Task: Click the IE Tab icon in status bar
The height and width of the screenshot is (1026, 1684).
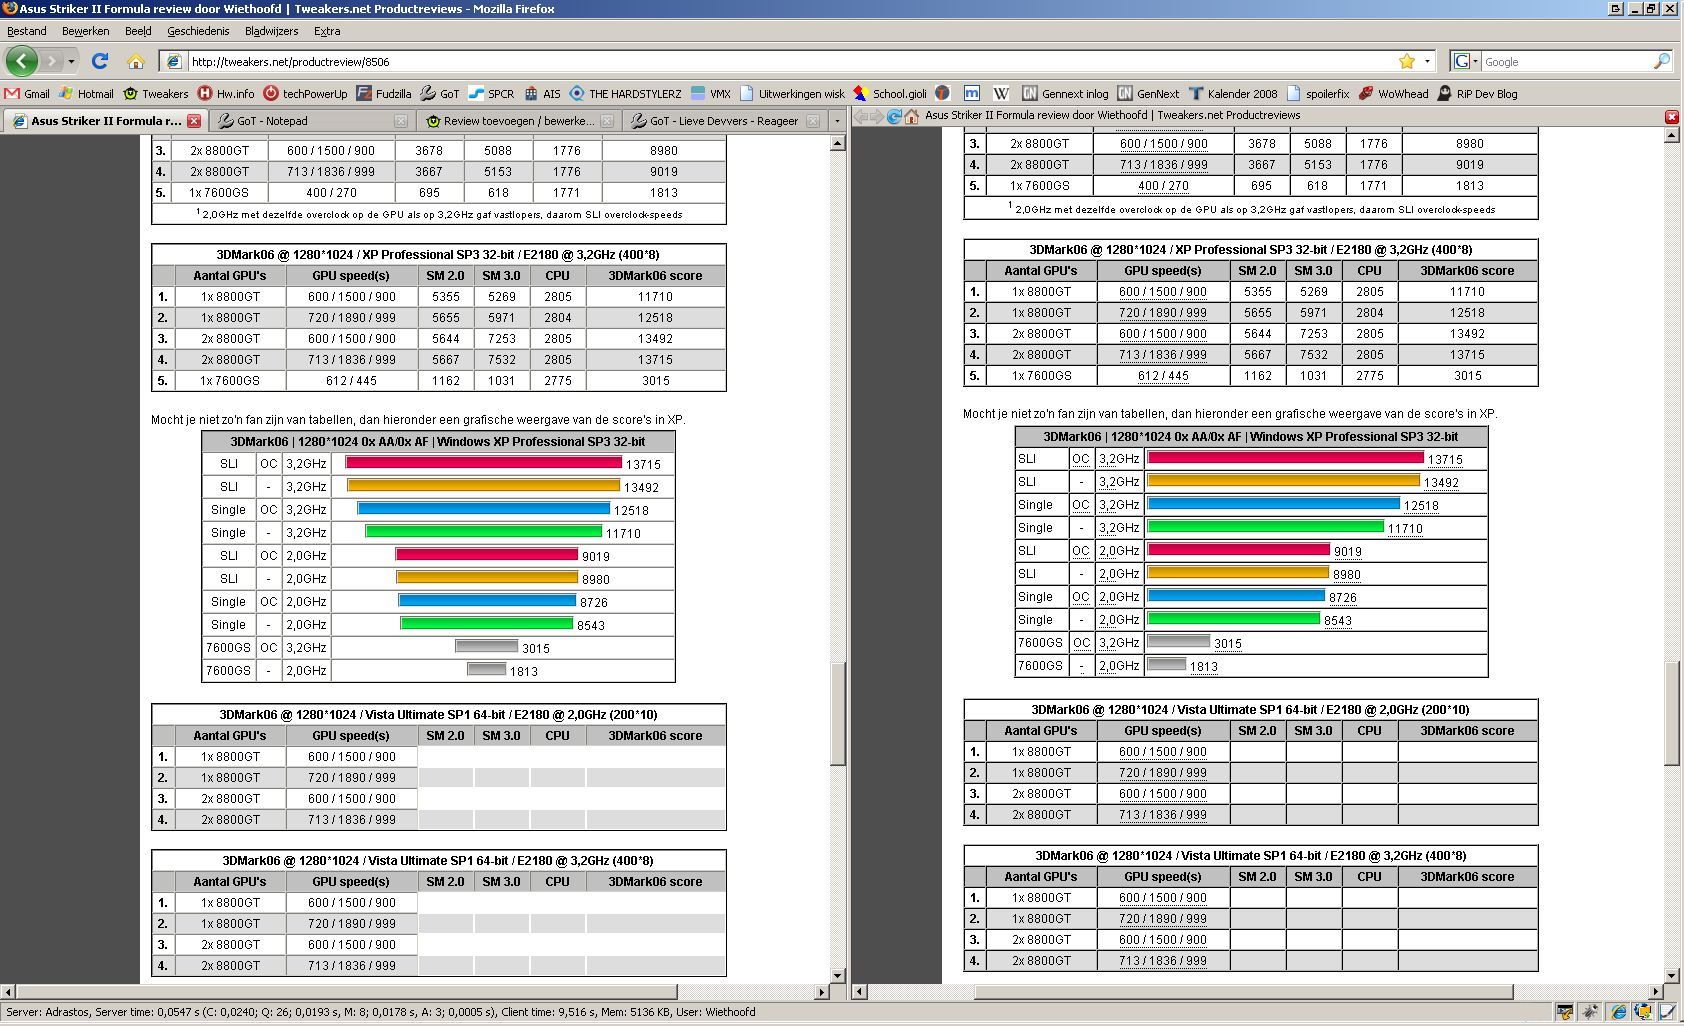Action: [x=1617, y=1012]
